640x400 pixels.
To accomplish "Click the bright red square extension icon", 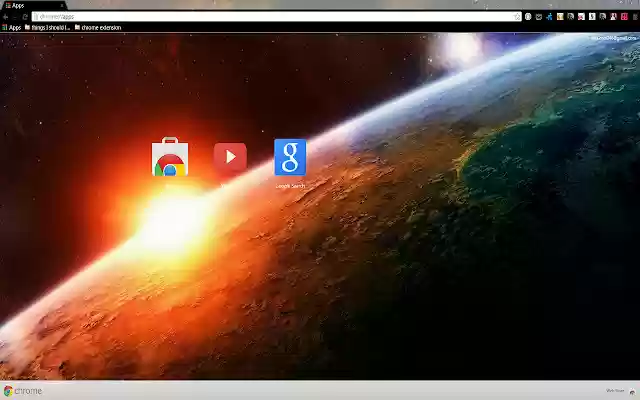I will click(624, 17).
